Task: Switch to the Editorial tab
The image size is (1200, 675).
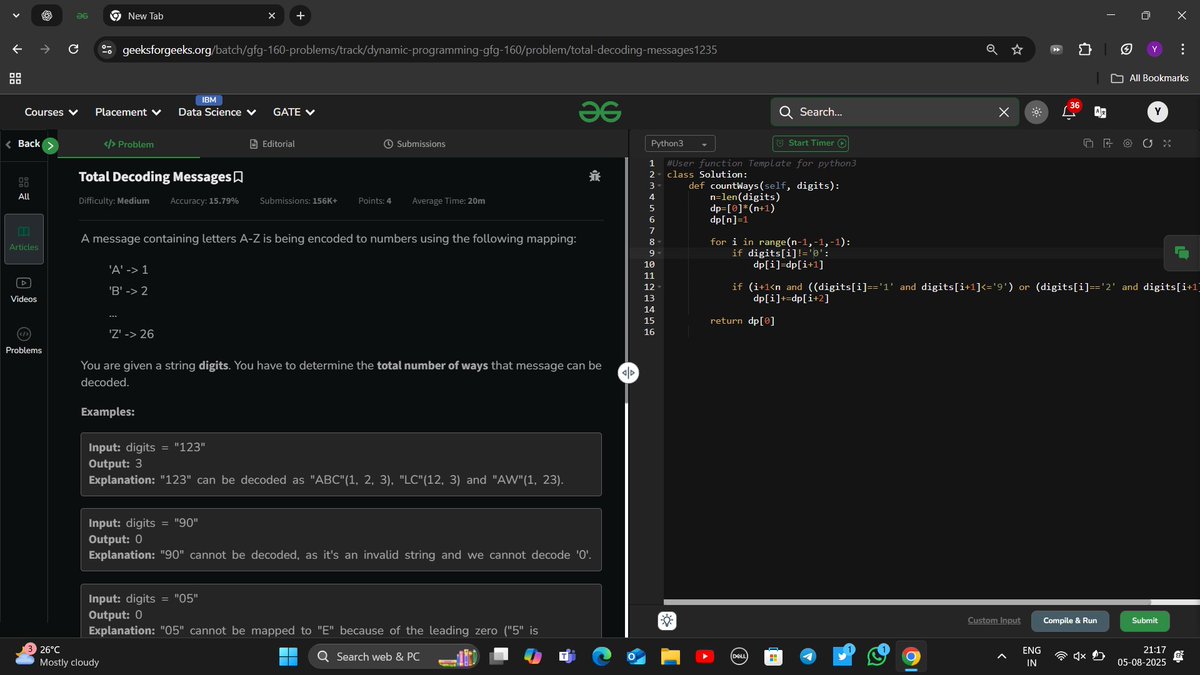Action: pyautogui.click(x=271, y=144)
